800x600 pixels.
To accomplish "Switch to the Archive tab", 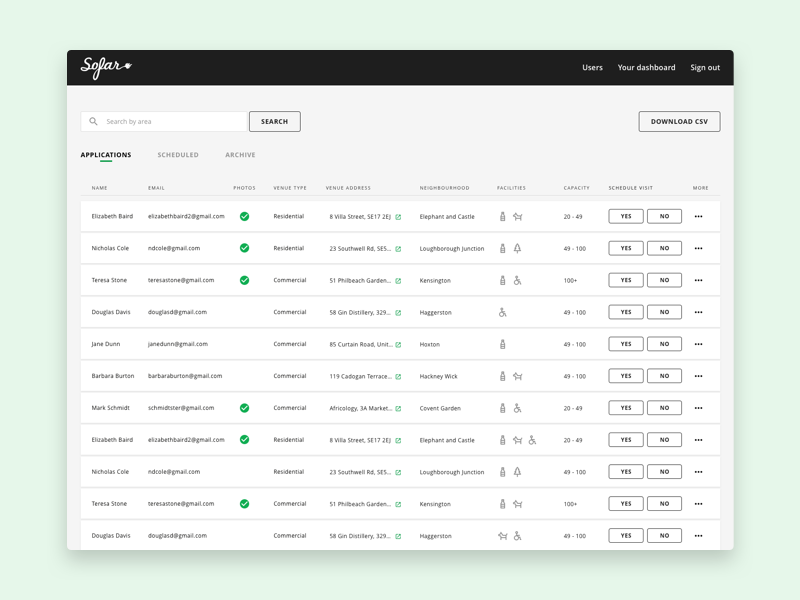I will 240,155.
